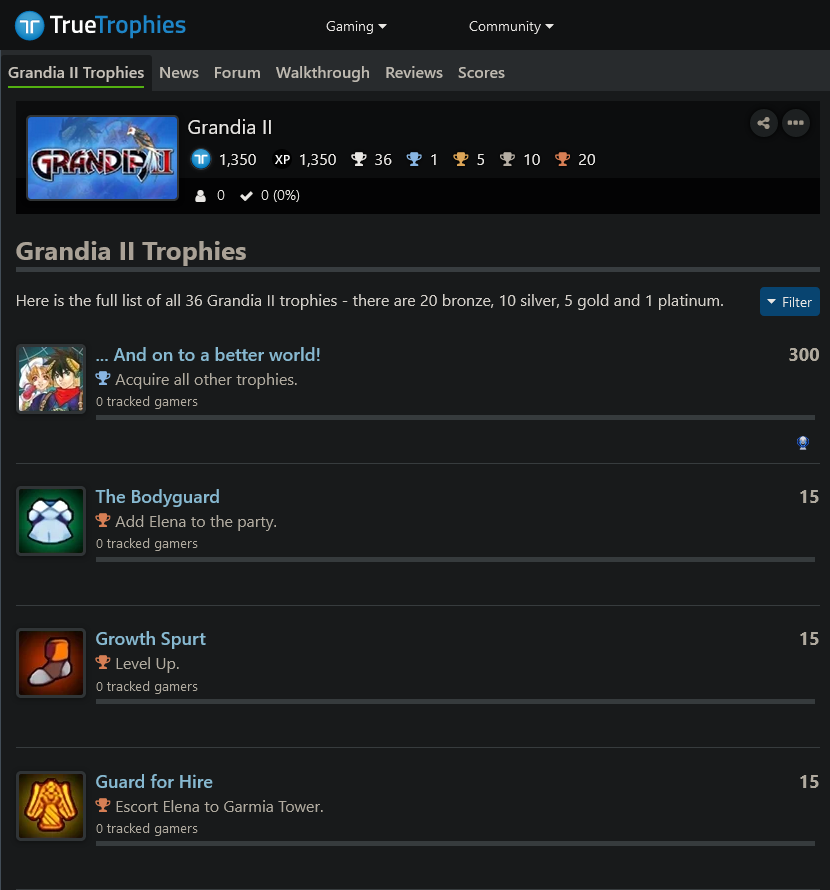This screenshot has height=890, width=830.
Task: Click progress bar under The Bodyguard
Action: [455, 560]
